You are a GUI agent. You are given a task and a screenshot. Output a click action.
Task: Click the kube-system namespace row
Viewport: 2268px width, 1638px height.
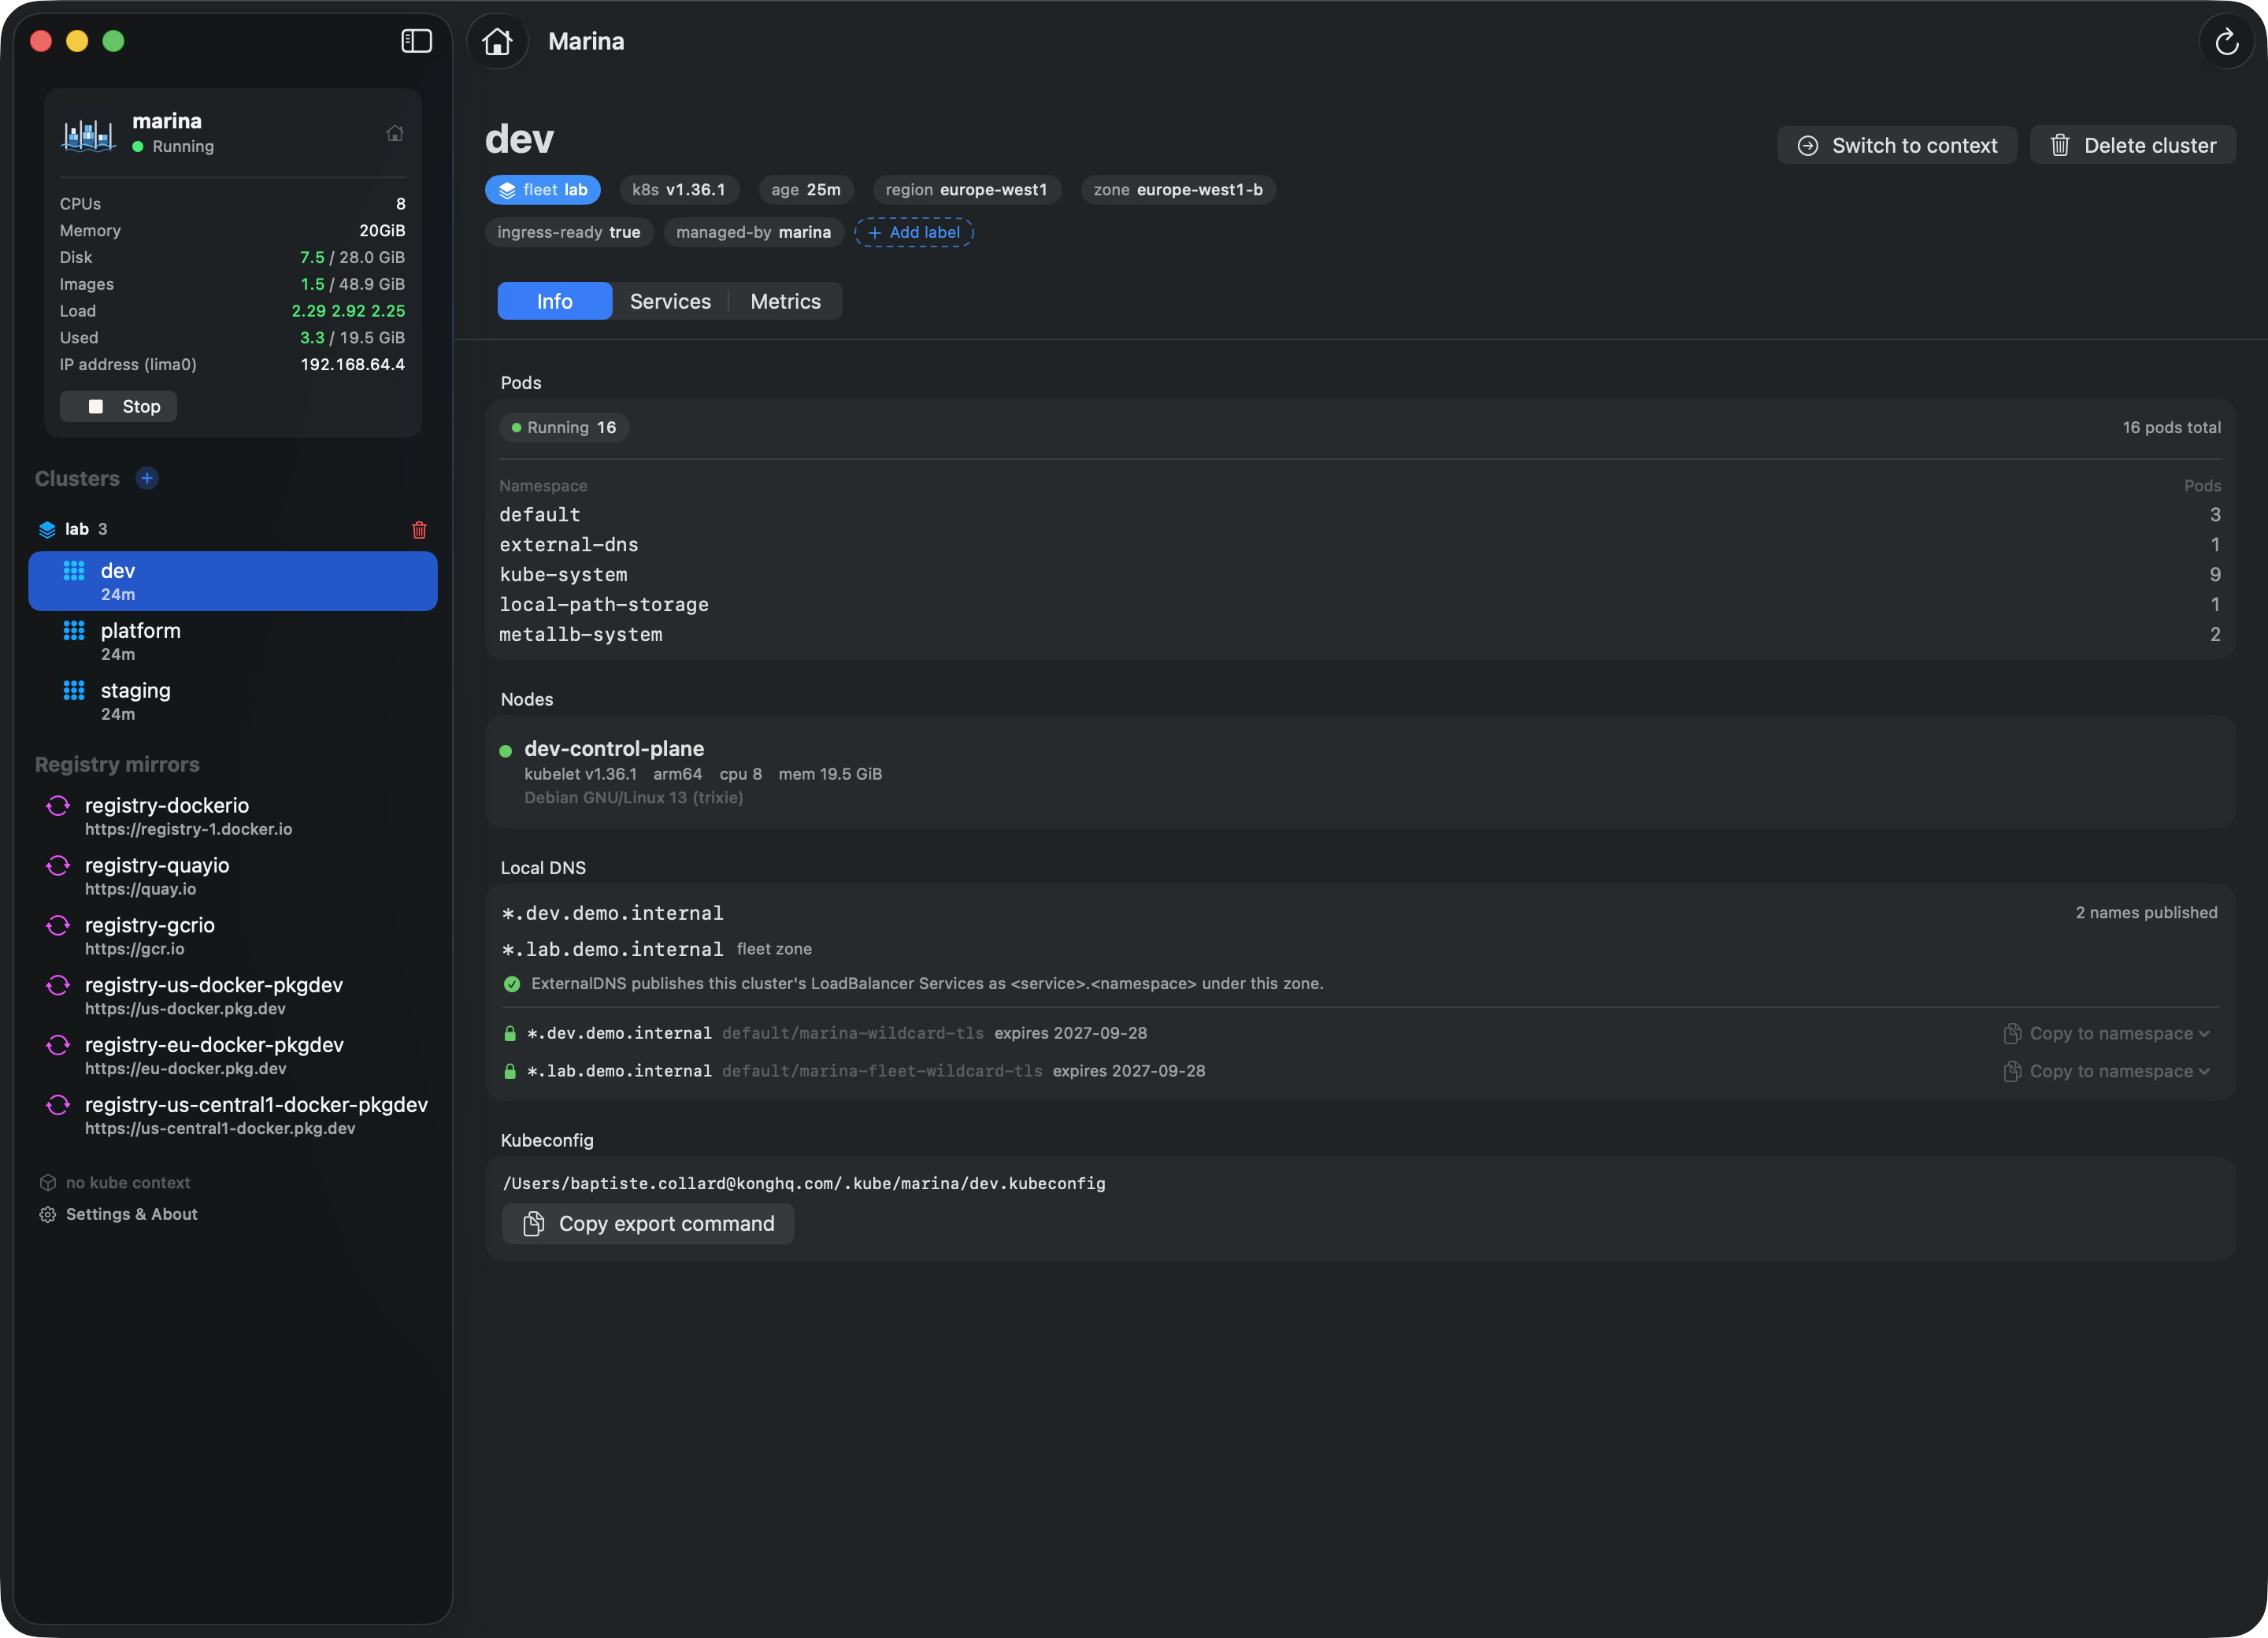[1360, 575]
